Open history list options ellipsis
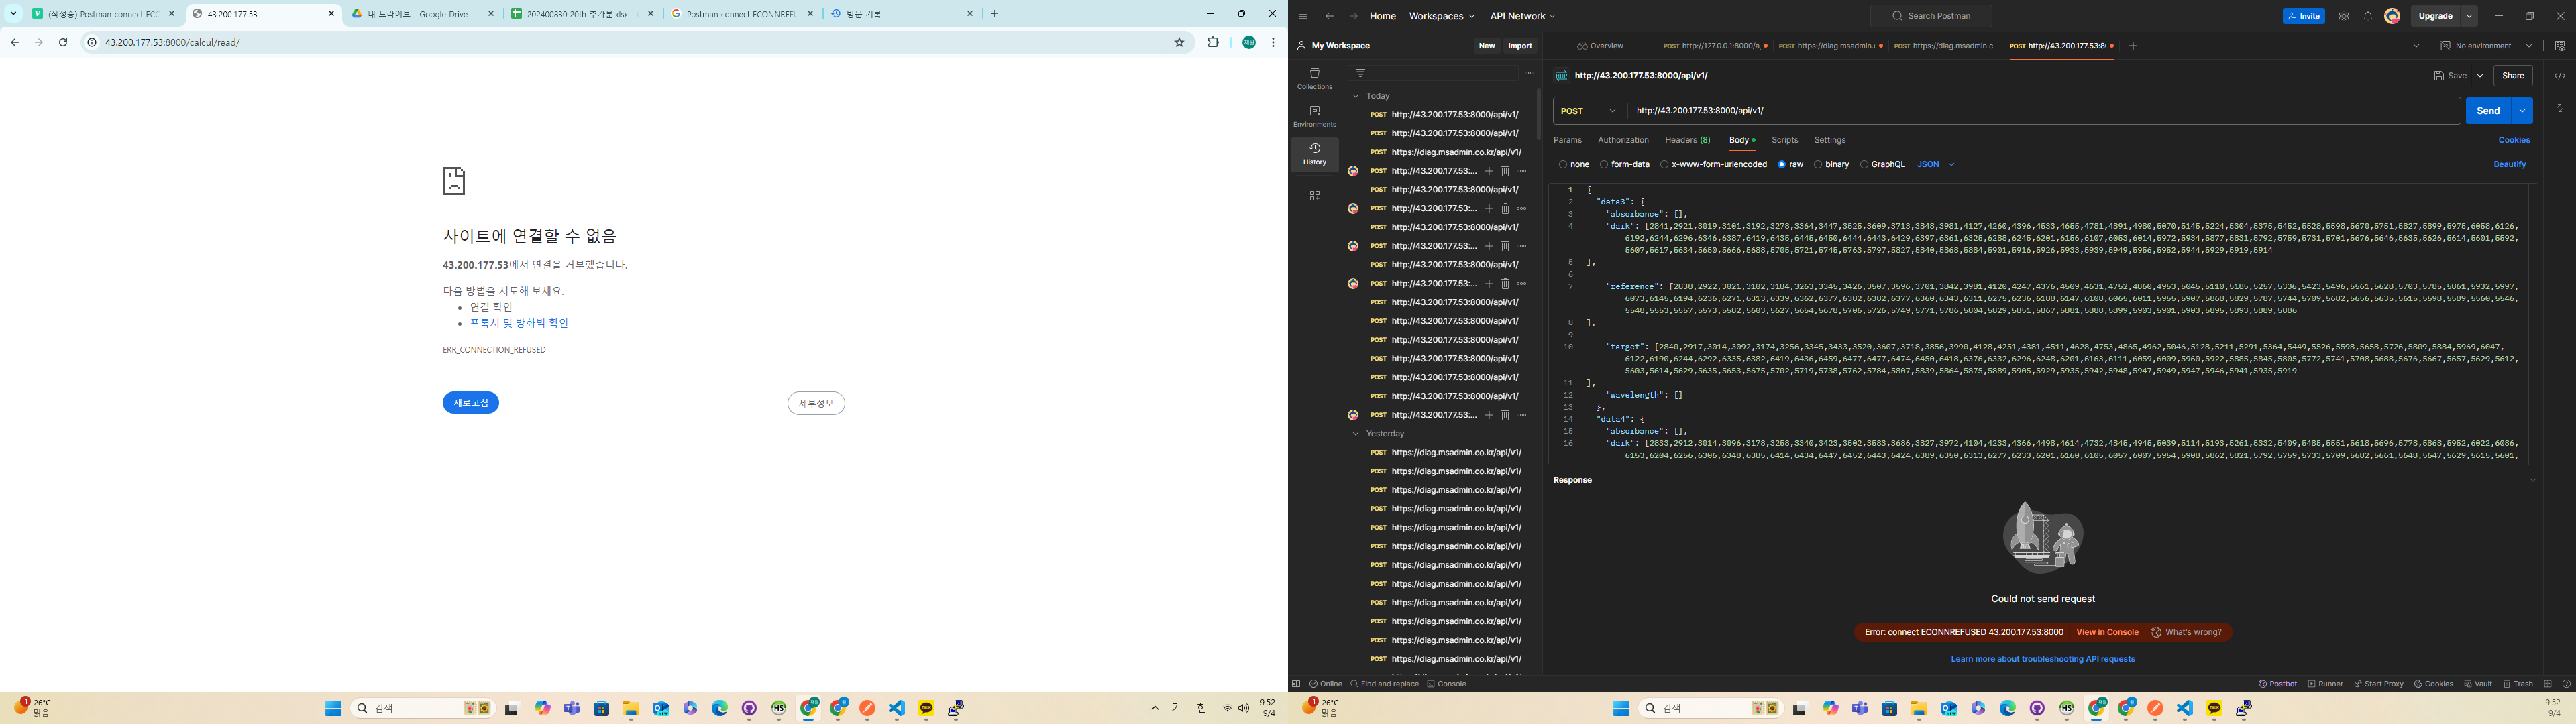 pyautogui.click(x=1528, y=73)
